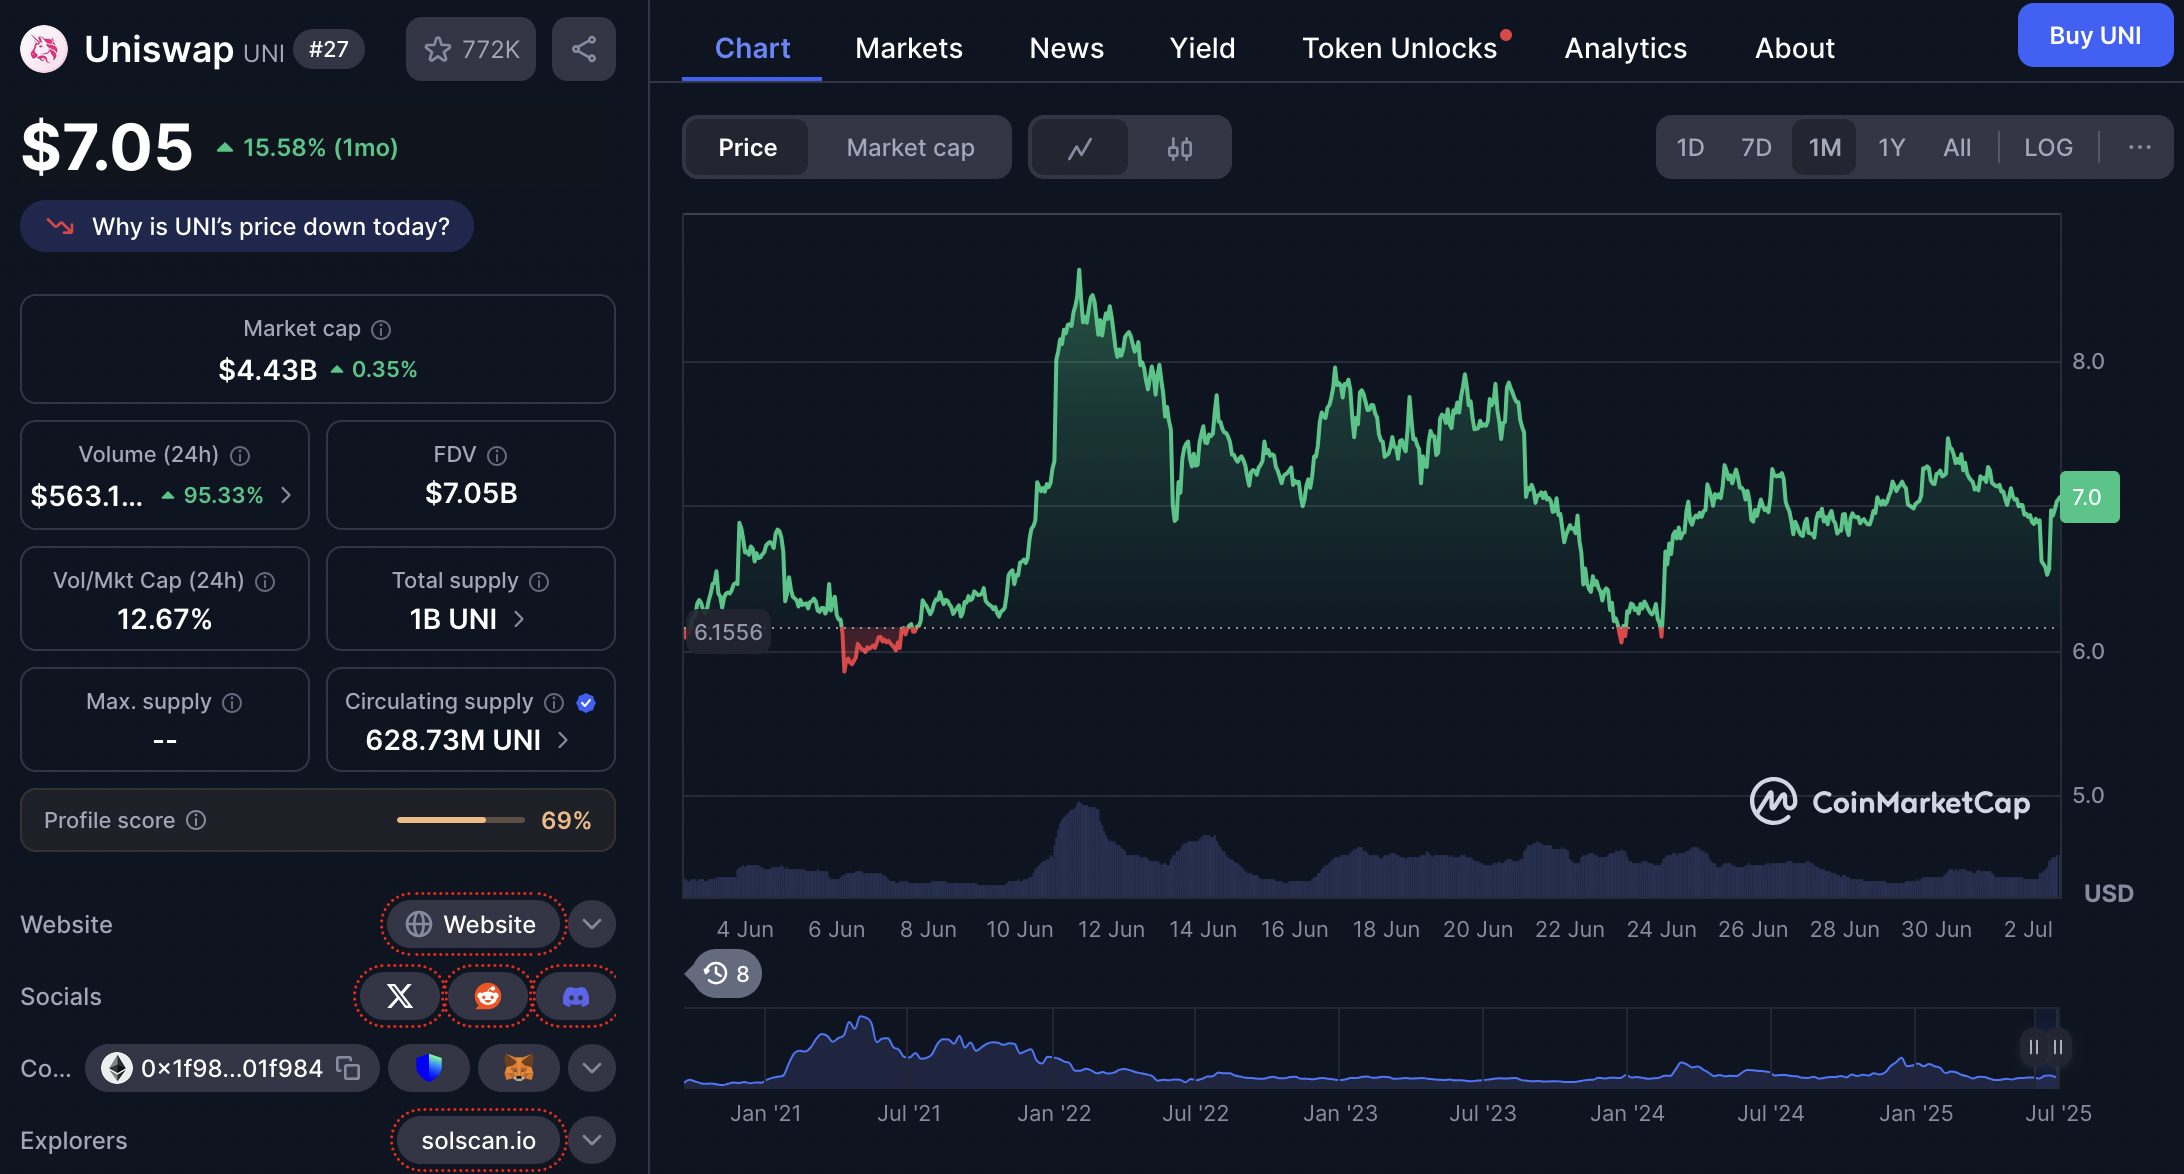Set chart range to 1D
Viewport: 2184px width, 1174px height.
coord(1690,148)
